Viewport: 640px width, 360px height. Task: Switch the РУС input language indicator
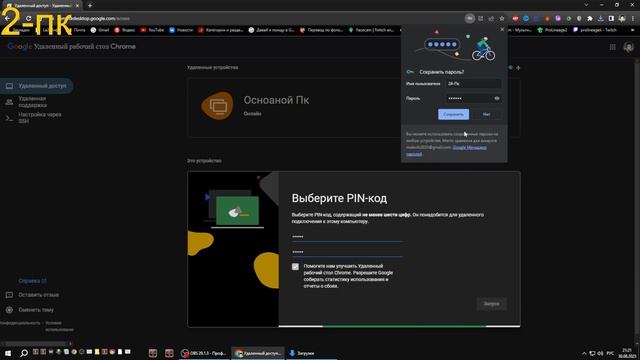click(x=610, y=353)
